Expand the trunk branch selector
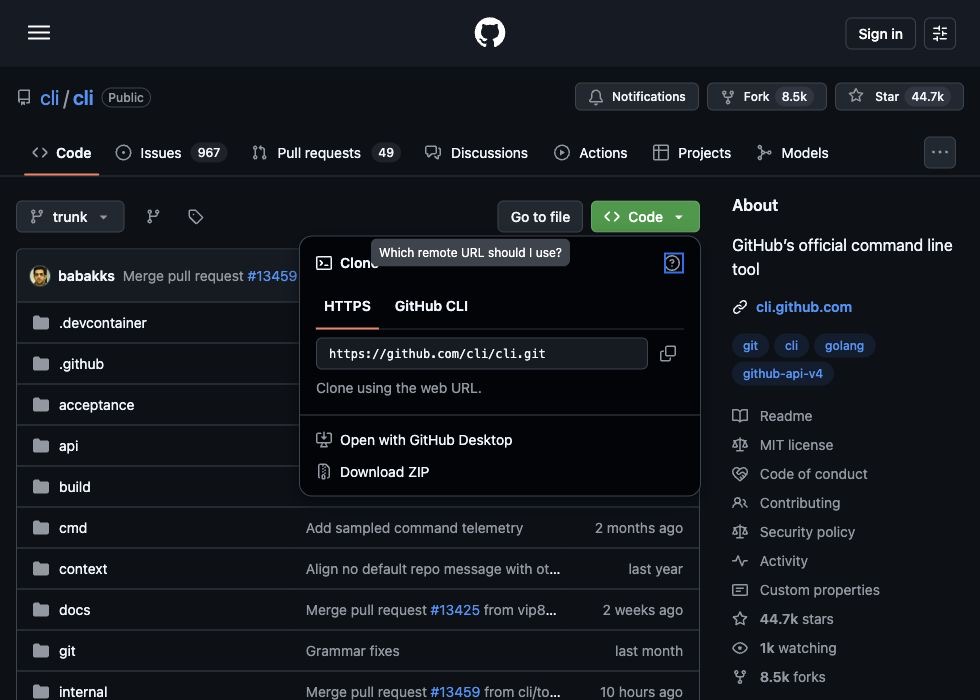The image size is (980, 700). coord(70,217)
